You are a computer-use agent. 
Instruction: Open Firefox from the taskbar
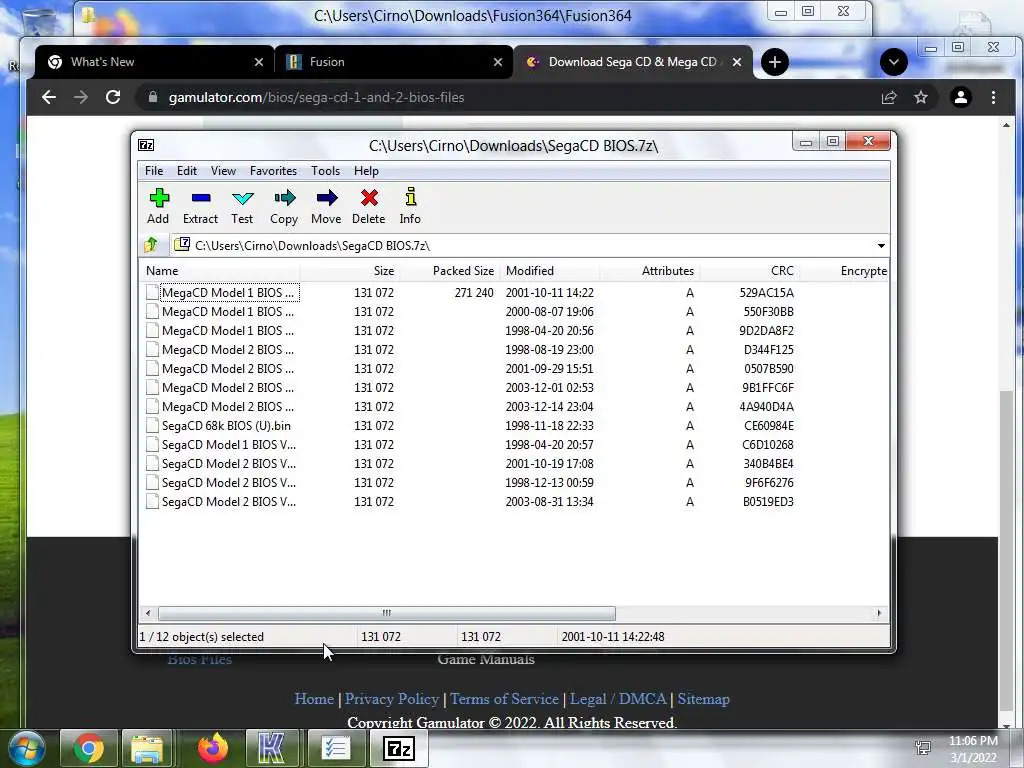point(213,748)
